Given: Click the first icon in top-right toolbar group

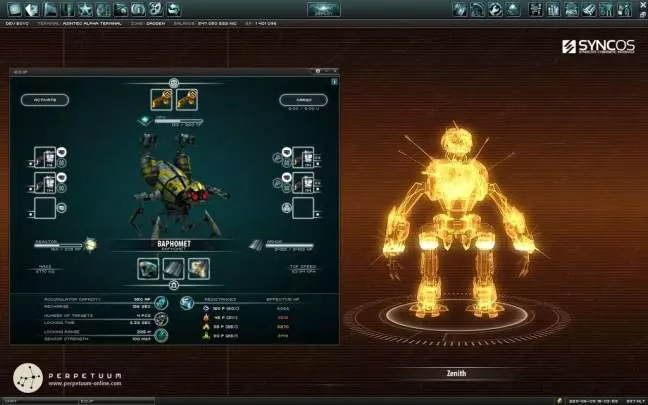Looking at the screenshot, I should [459, 9].
